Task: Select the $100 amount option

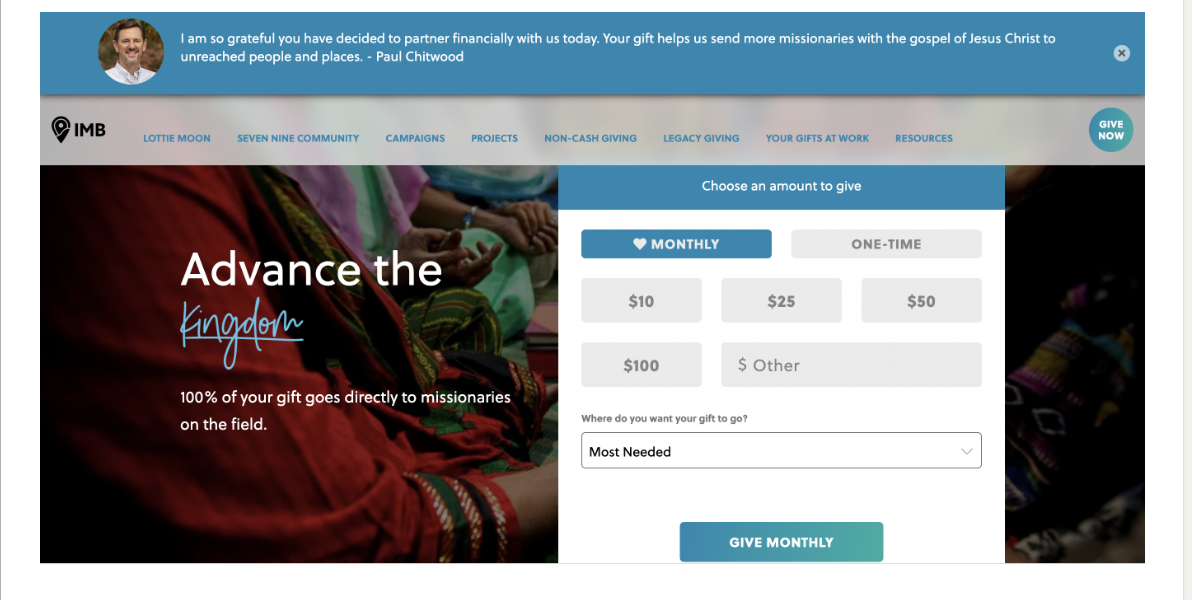Action: coord(641,364)
